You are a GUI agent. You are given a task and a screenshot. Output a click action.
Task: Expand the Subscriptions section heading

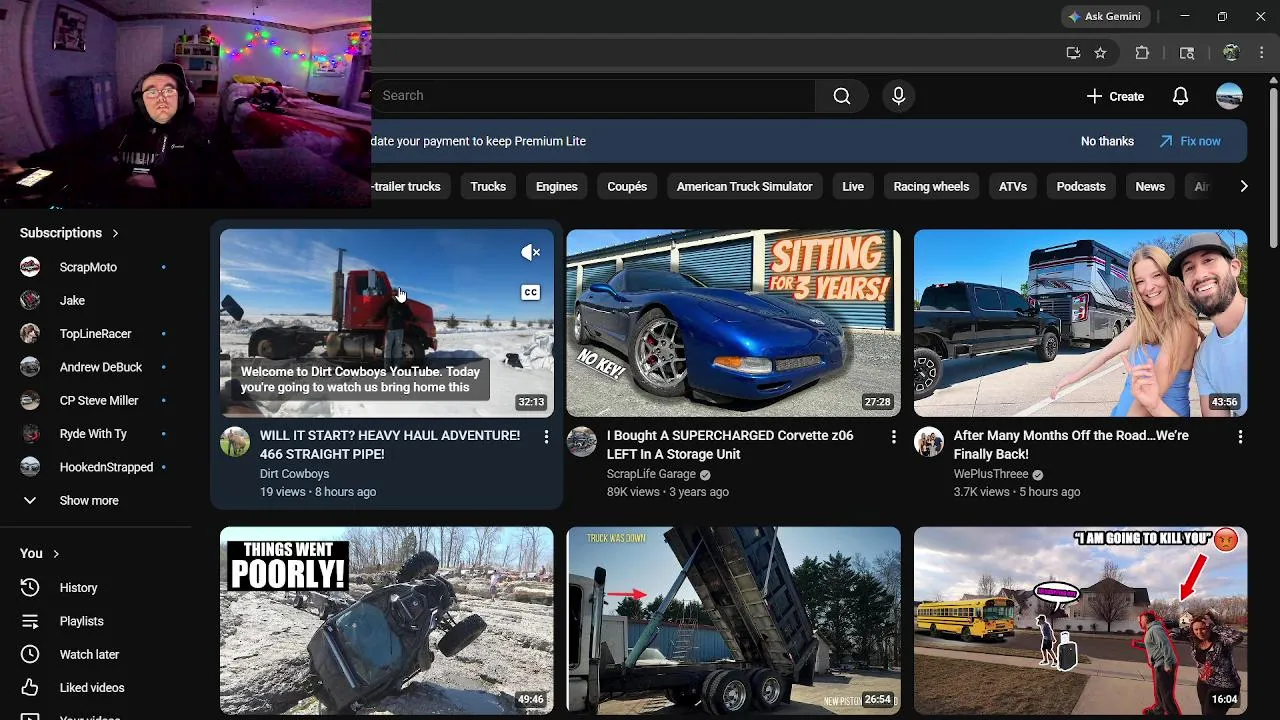[69, 233]
